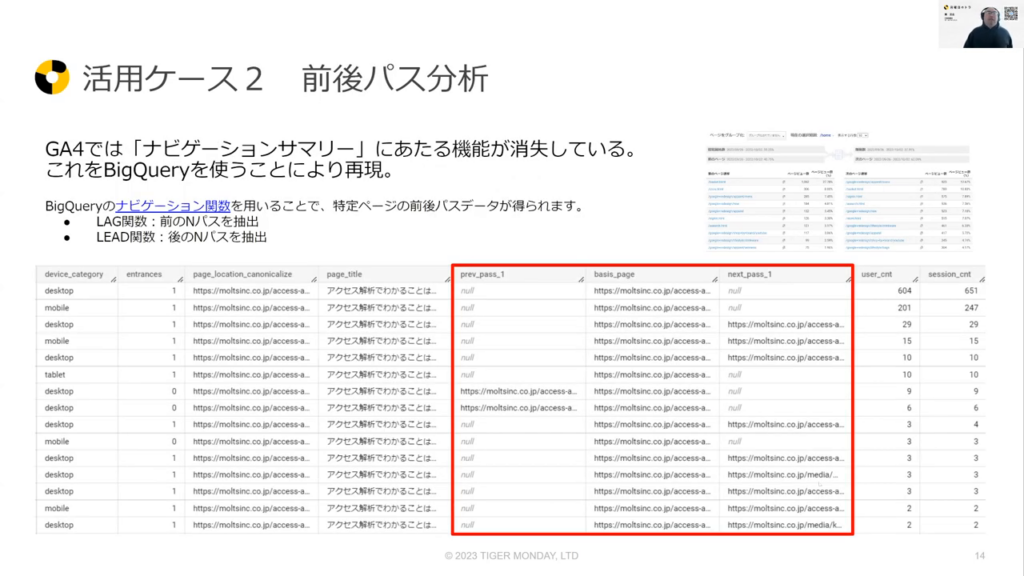Click the resize handle on prev_pass_1 column header
The height and width of the screenshot is (576, 1024).
pos(580,280)
